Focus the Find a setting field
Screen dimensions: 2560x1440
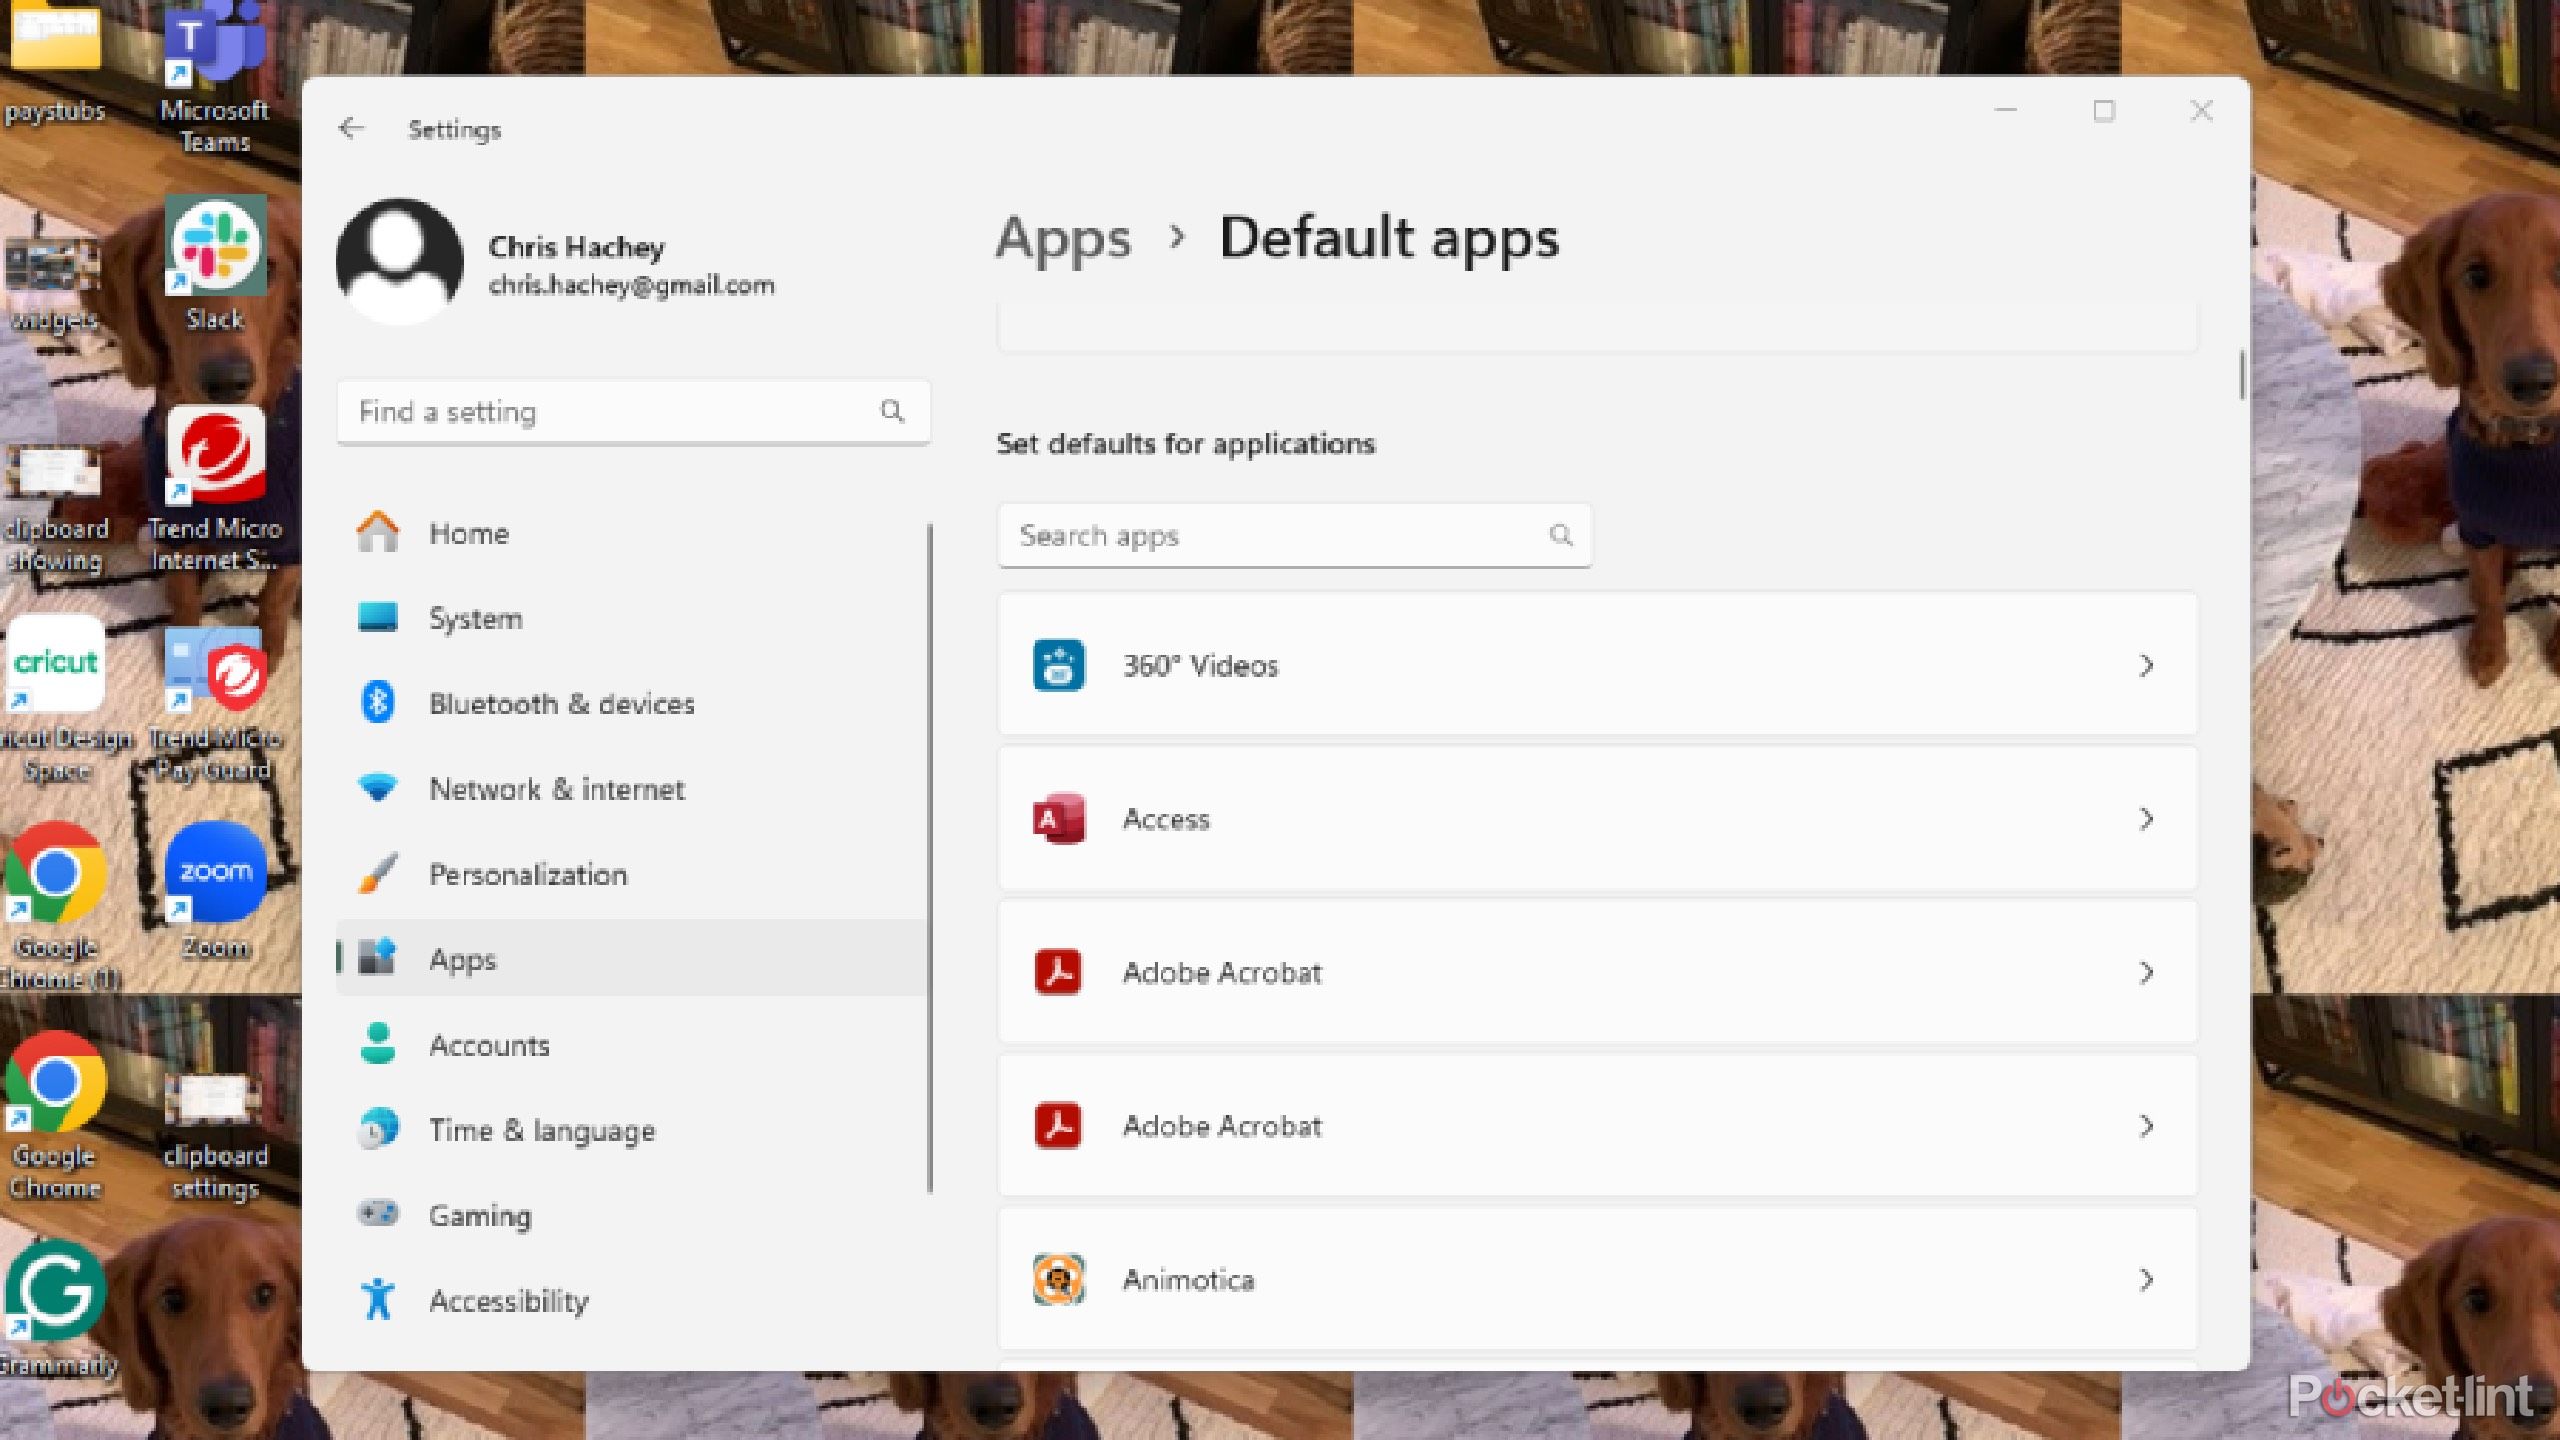633,411
